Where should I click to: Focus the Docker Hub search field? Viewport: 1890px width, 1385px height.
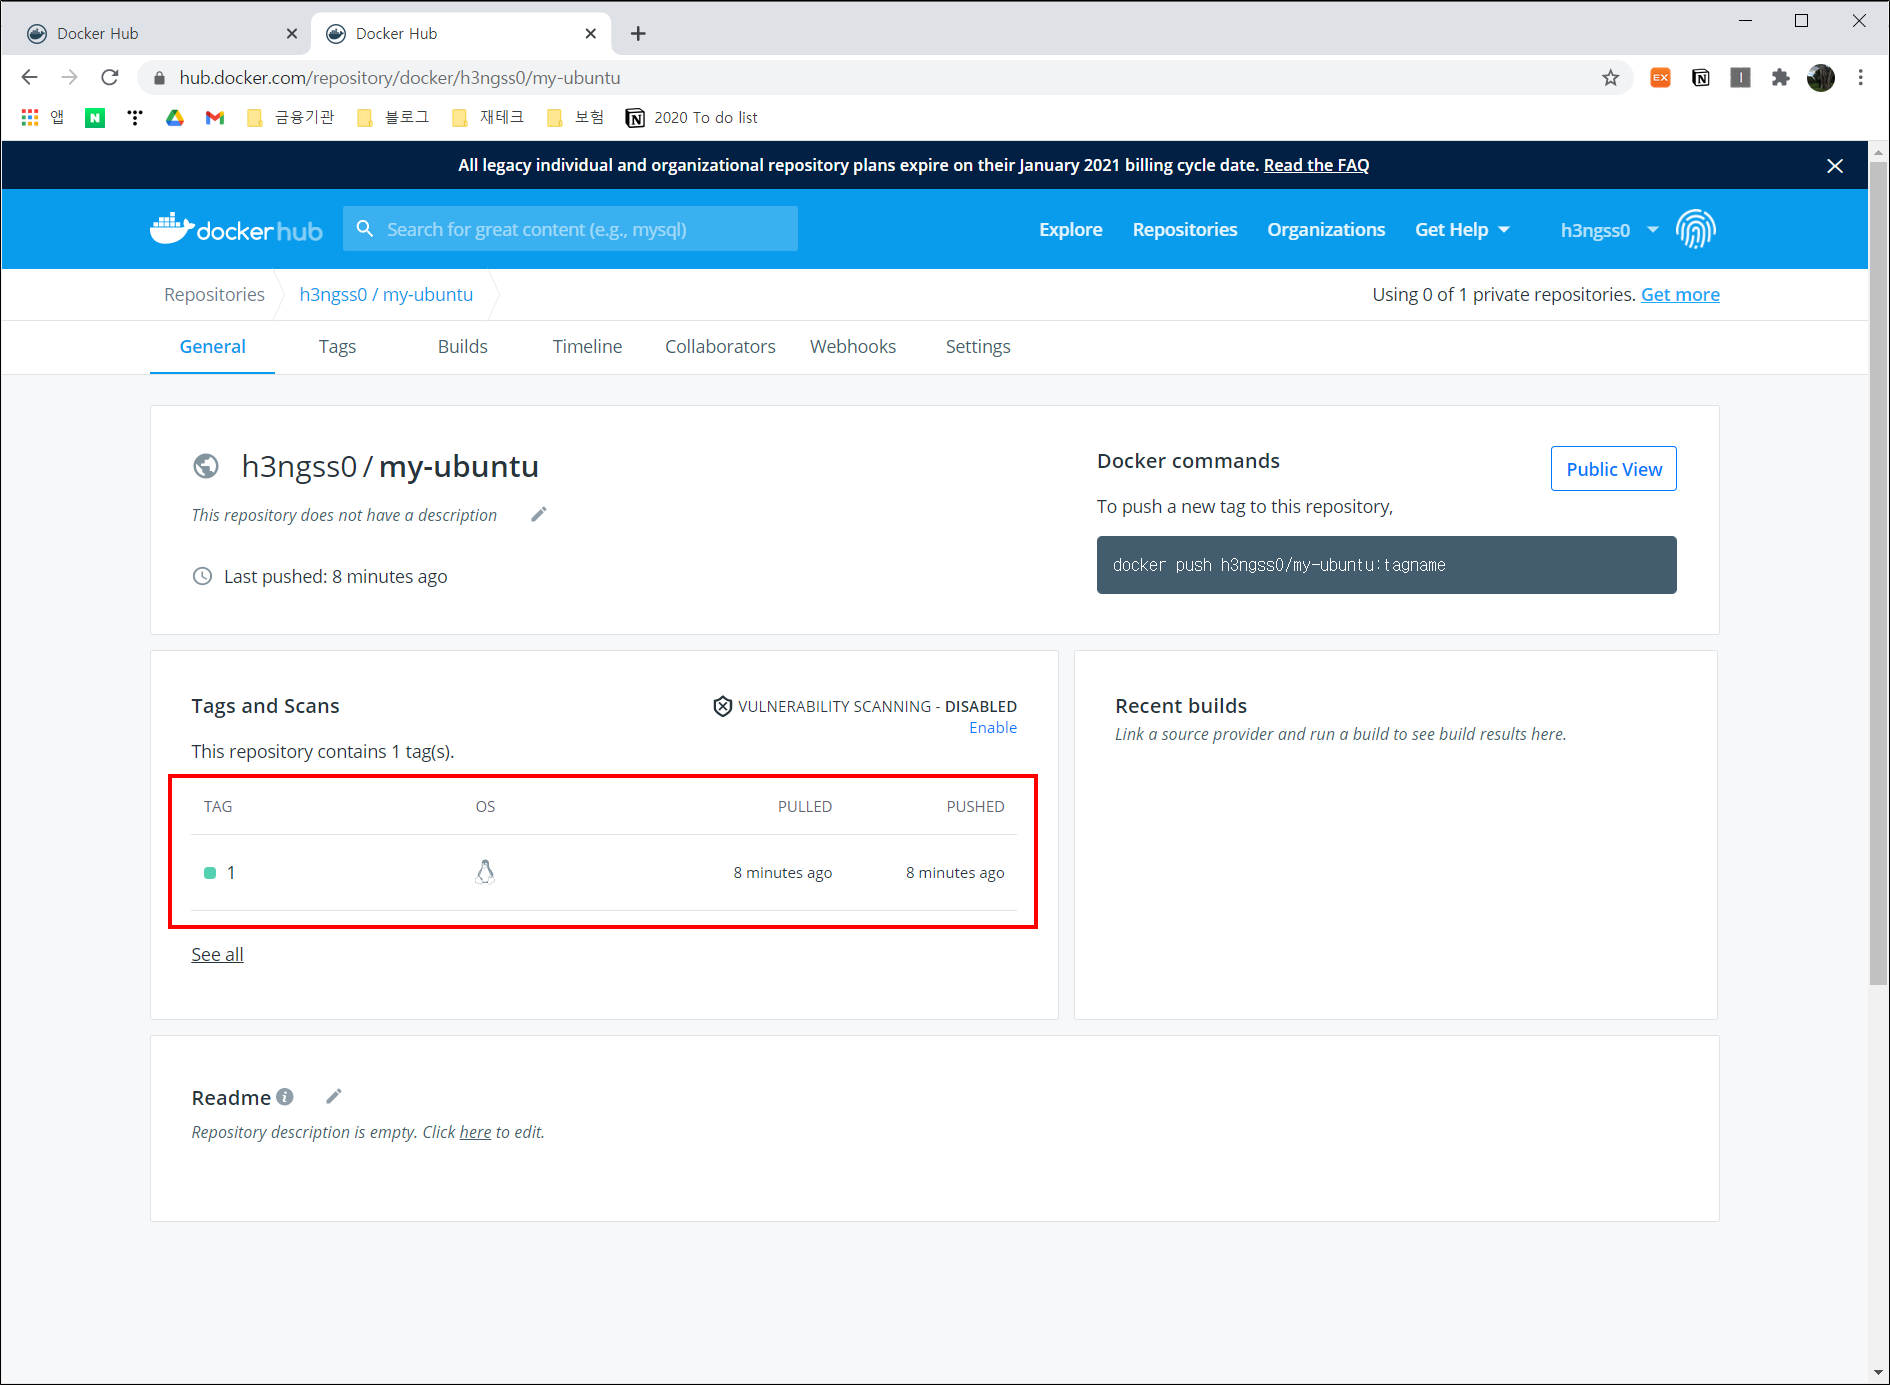[570, 229]
